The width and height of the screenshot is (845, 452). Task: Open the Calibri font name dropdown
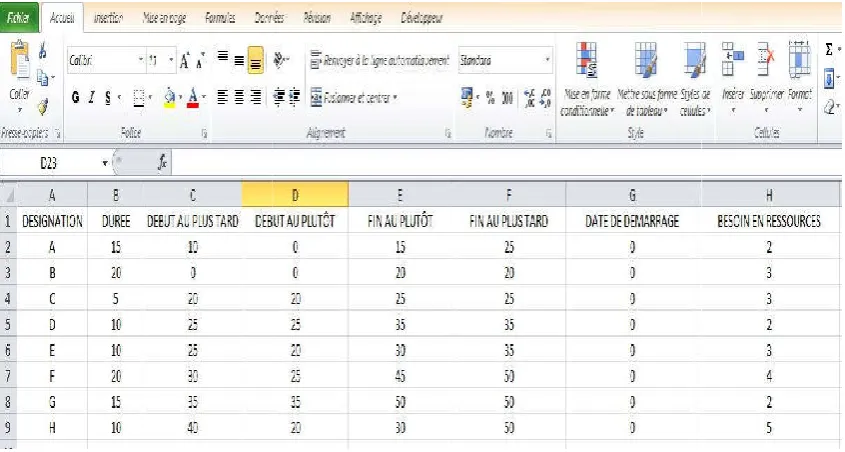tap(141, 60)
